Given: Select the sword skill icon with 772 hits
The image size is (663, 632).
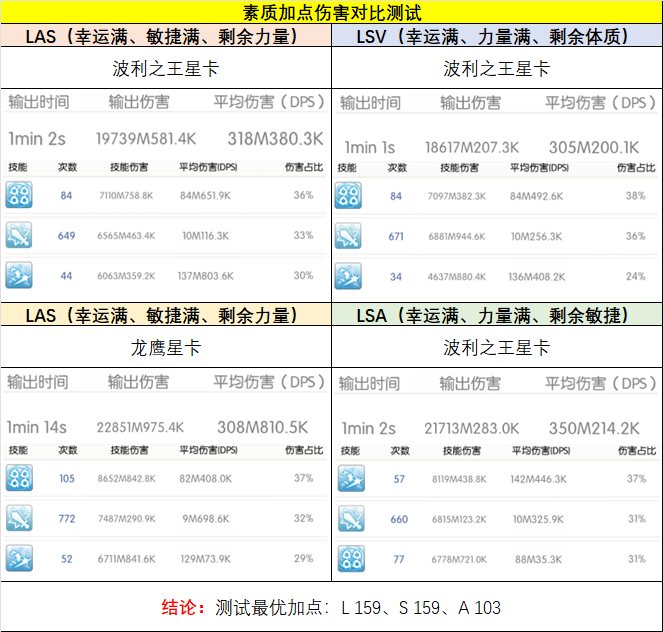Looking at the screenshot, I should (20, 518).
